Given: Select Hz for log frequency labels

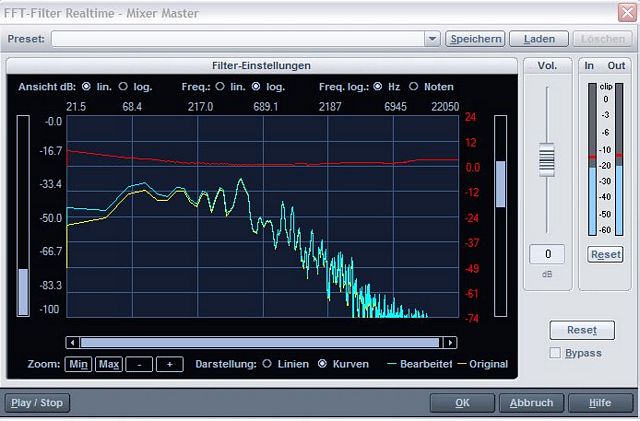Looking at the screenshot, I should tap(378, 87).
